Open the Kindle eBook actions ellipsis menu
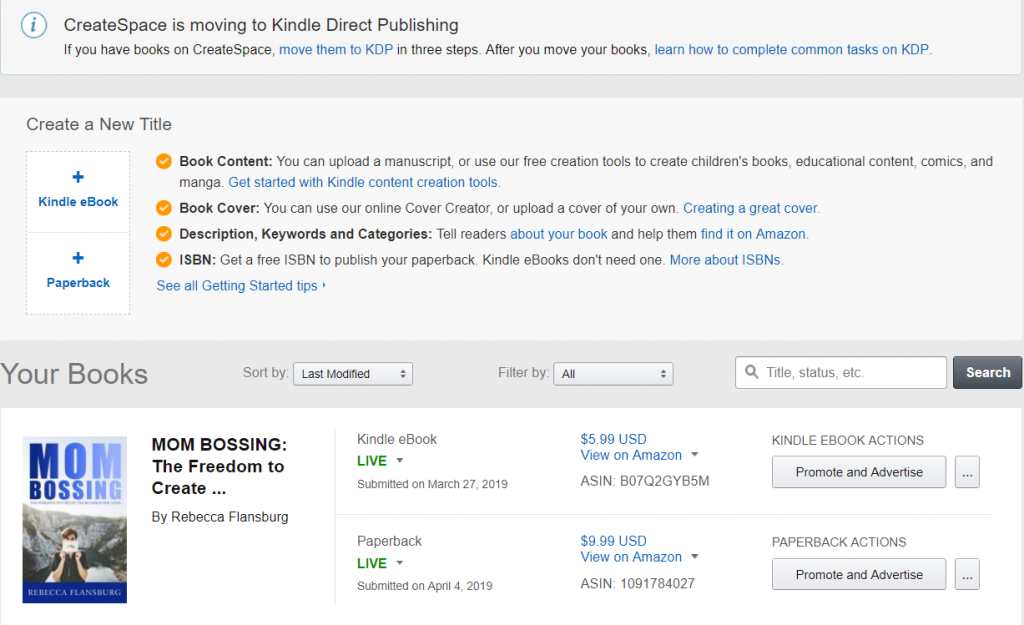1024x625 pixels. pos(967,472)
